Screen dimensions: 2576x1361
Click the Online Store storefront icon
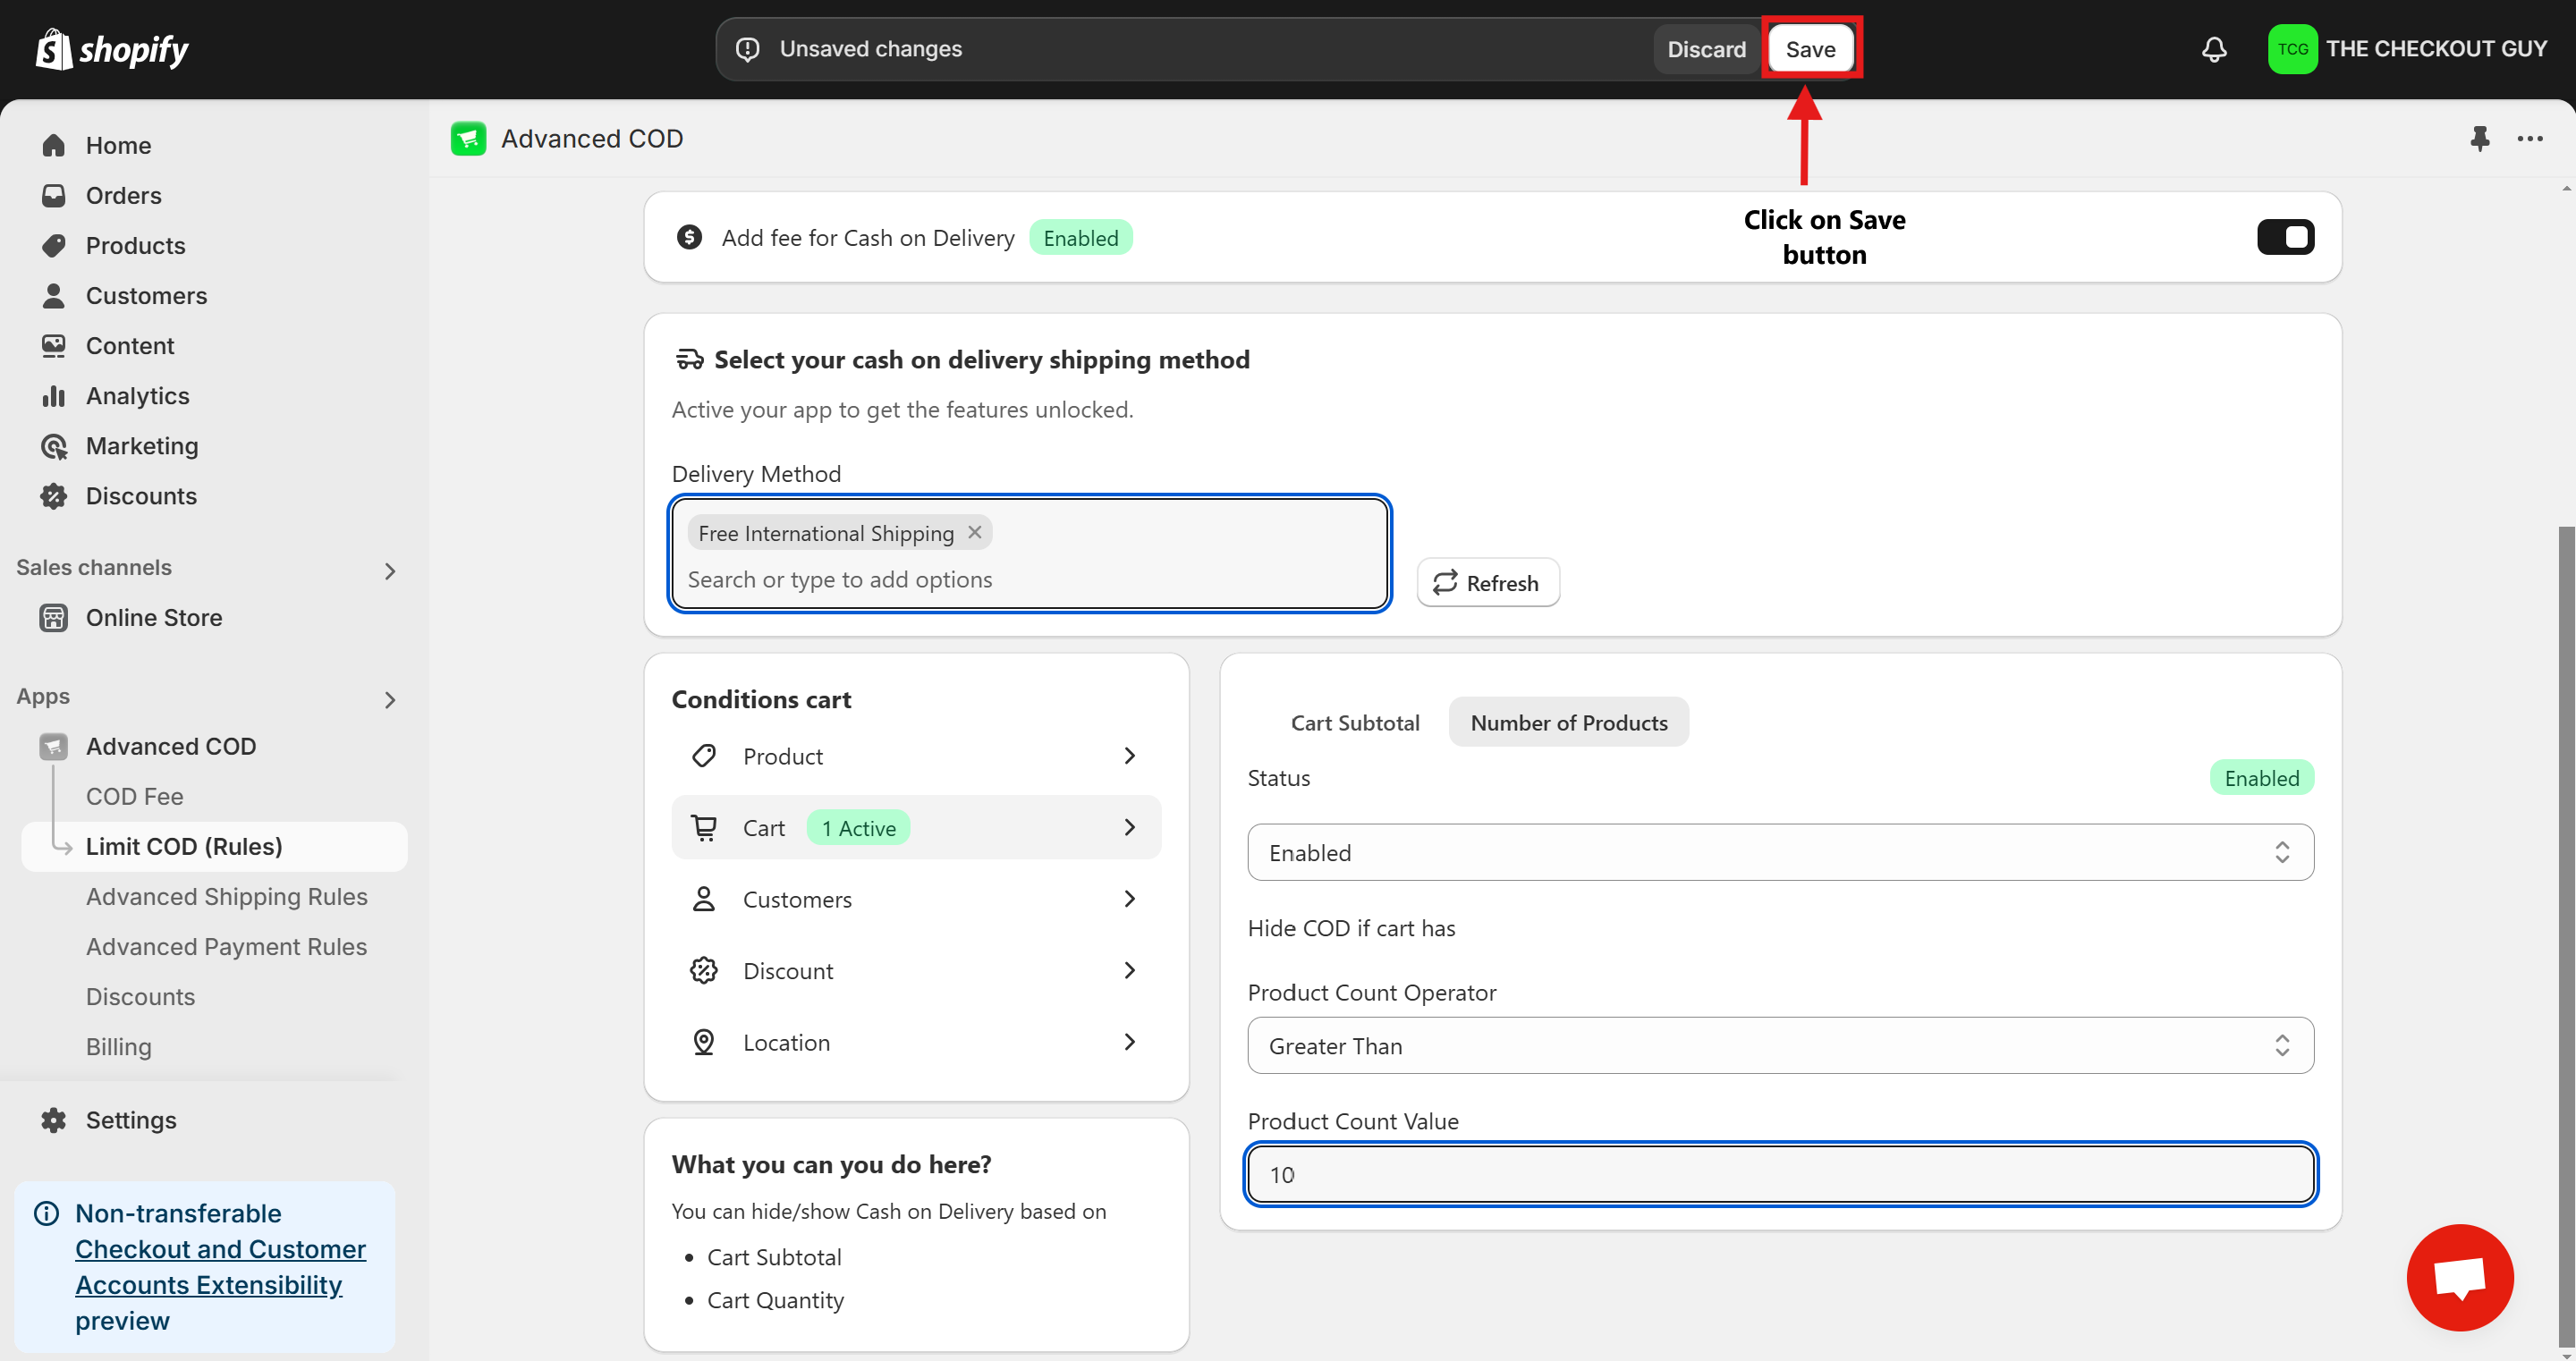[54, 618]
